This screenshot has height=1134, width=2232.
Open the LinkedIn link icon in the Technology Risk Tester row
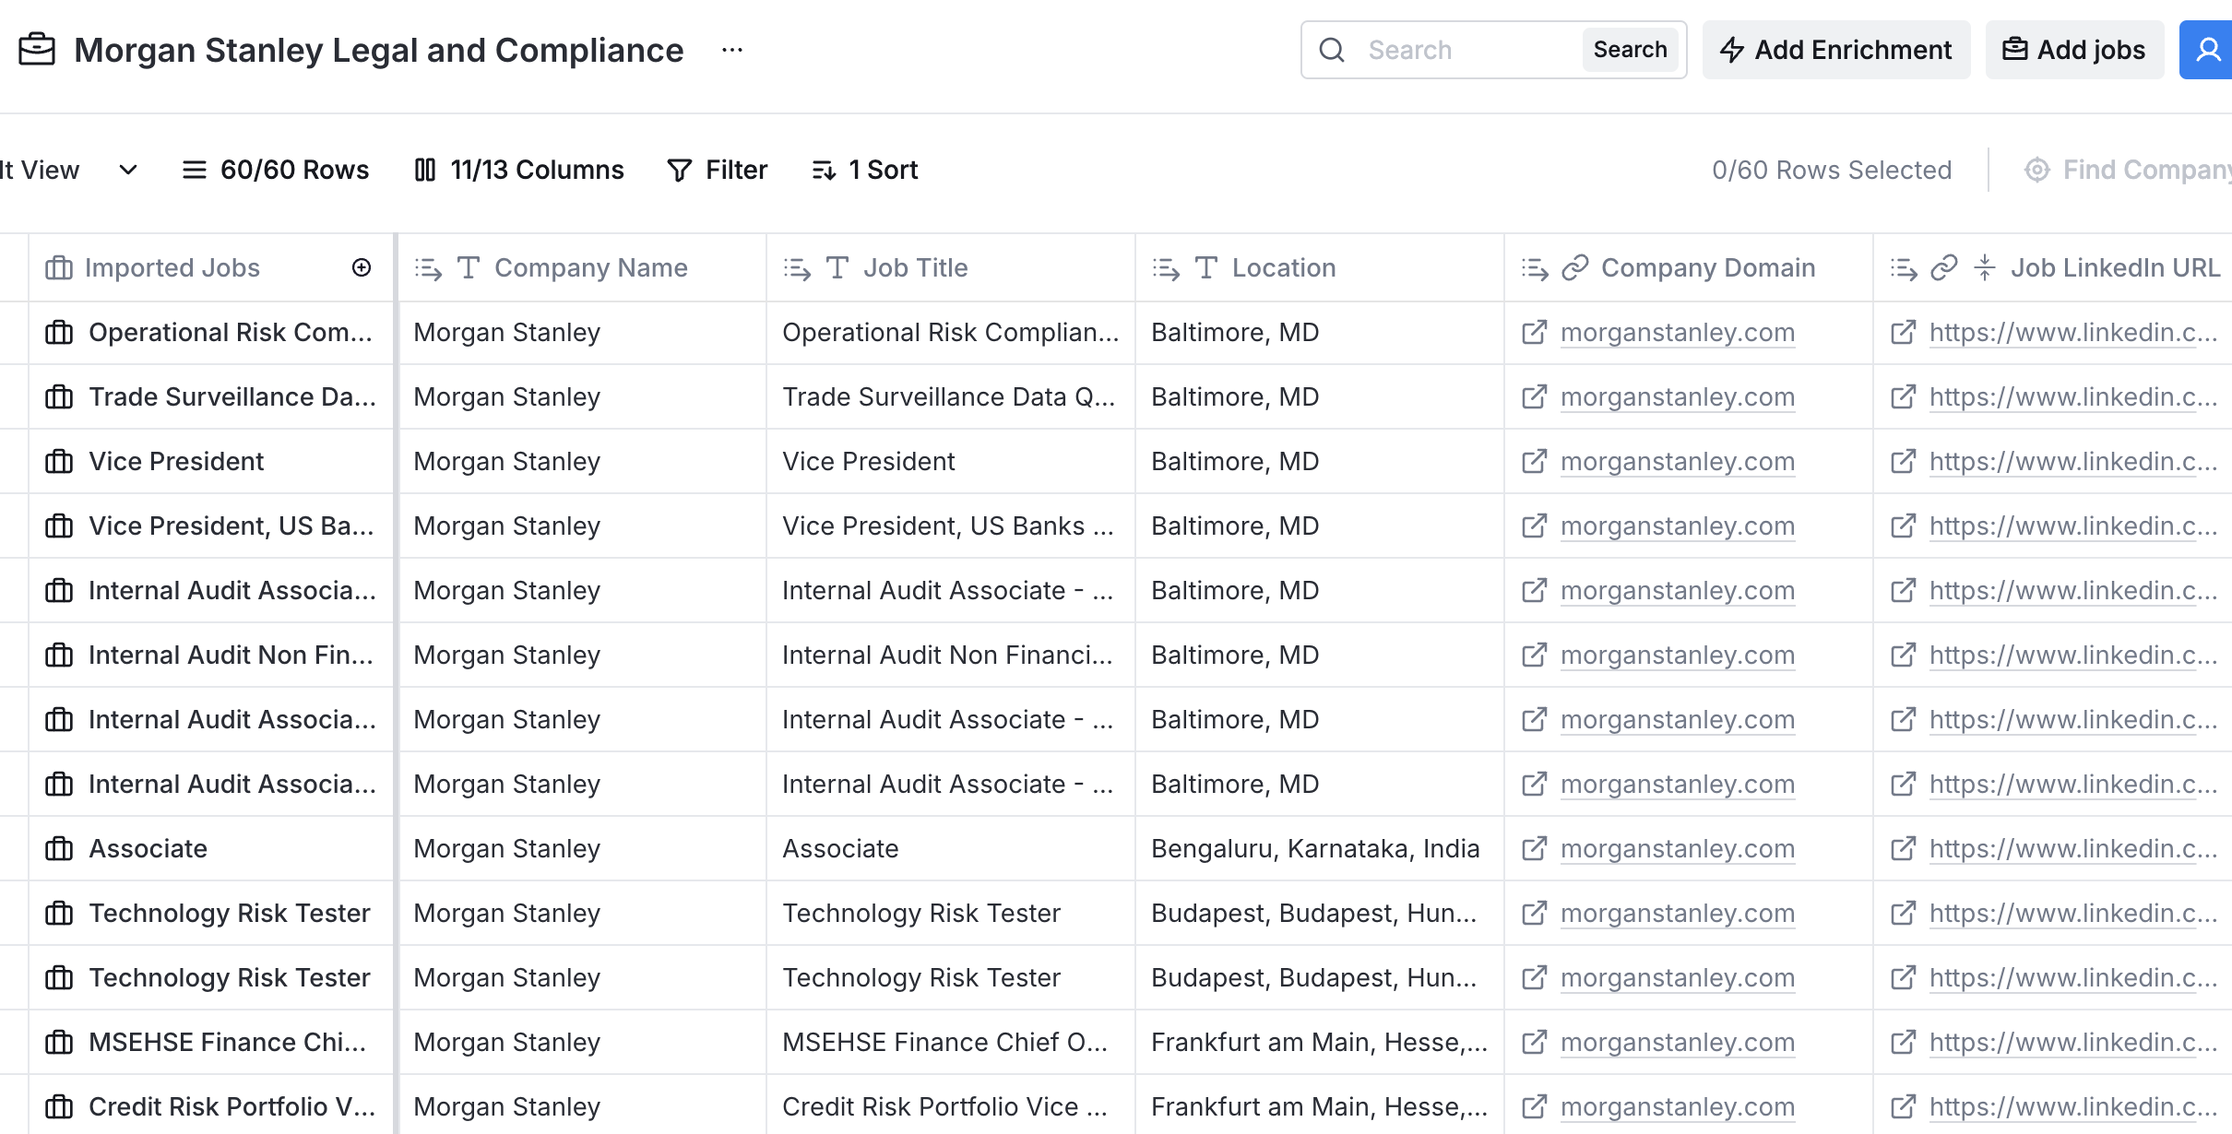point(1903,914)
